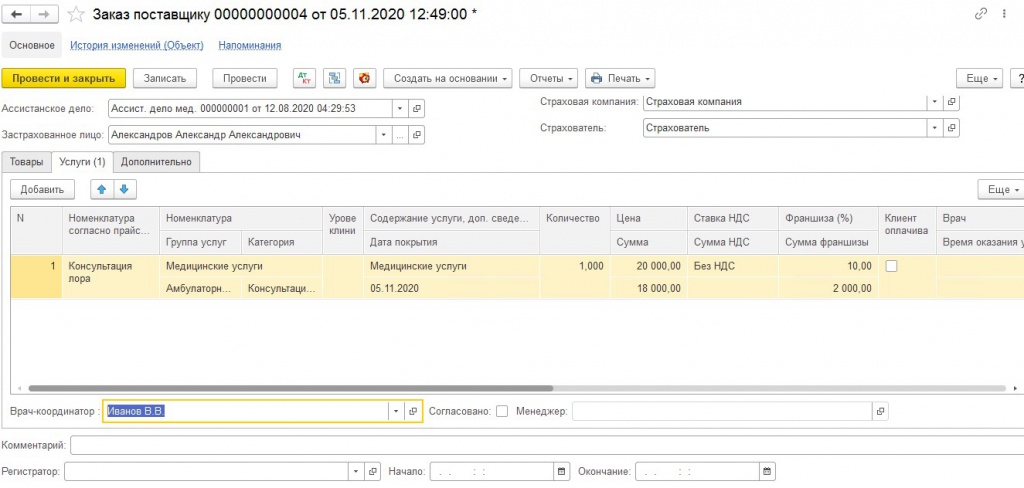
Task: Go back with the left arrow button
Action: point(16,14)
